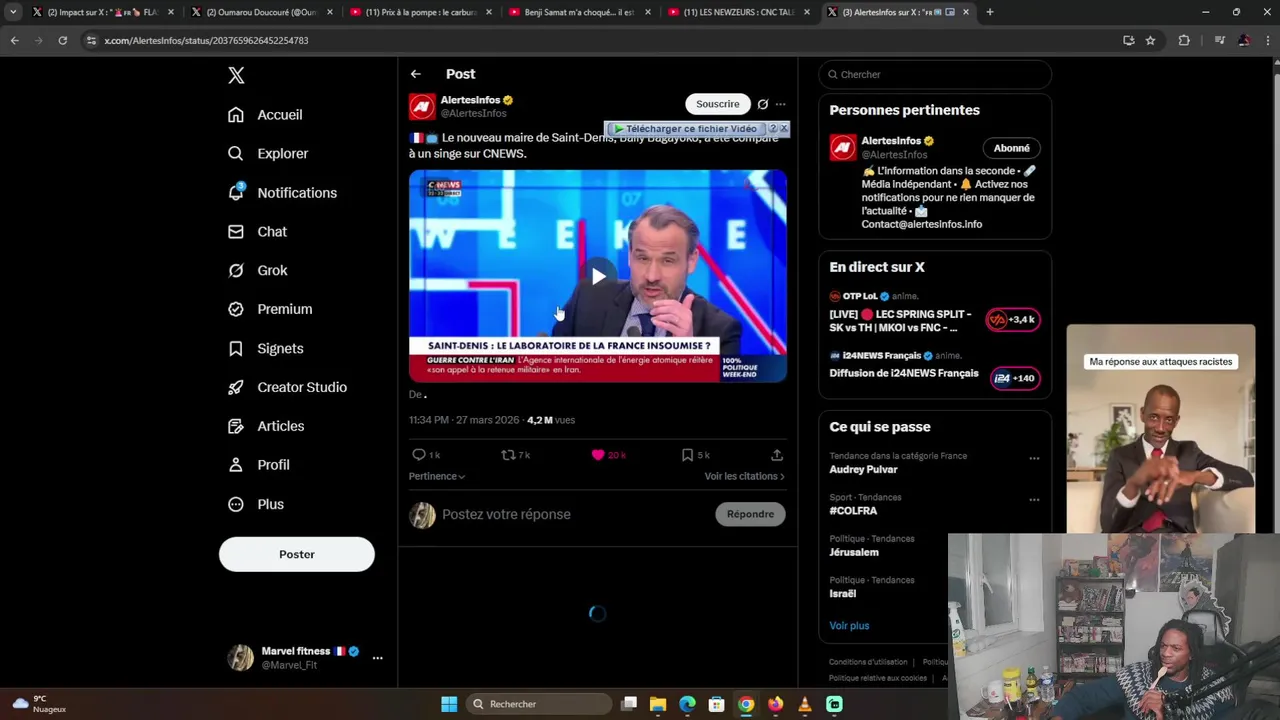The width and height of the screenshot is (1280, 720).
Task: Switch to the Oumarou Doucouré tab
Action: [262, 12]
